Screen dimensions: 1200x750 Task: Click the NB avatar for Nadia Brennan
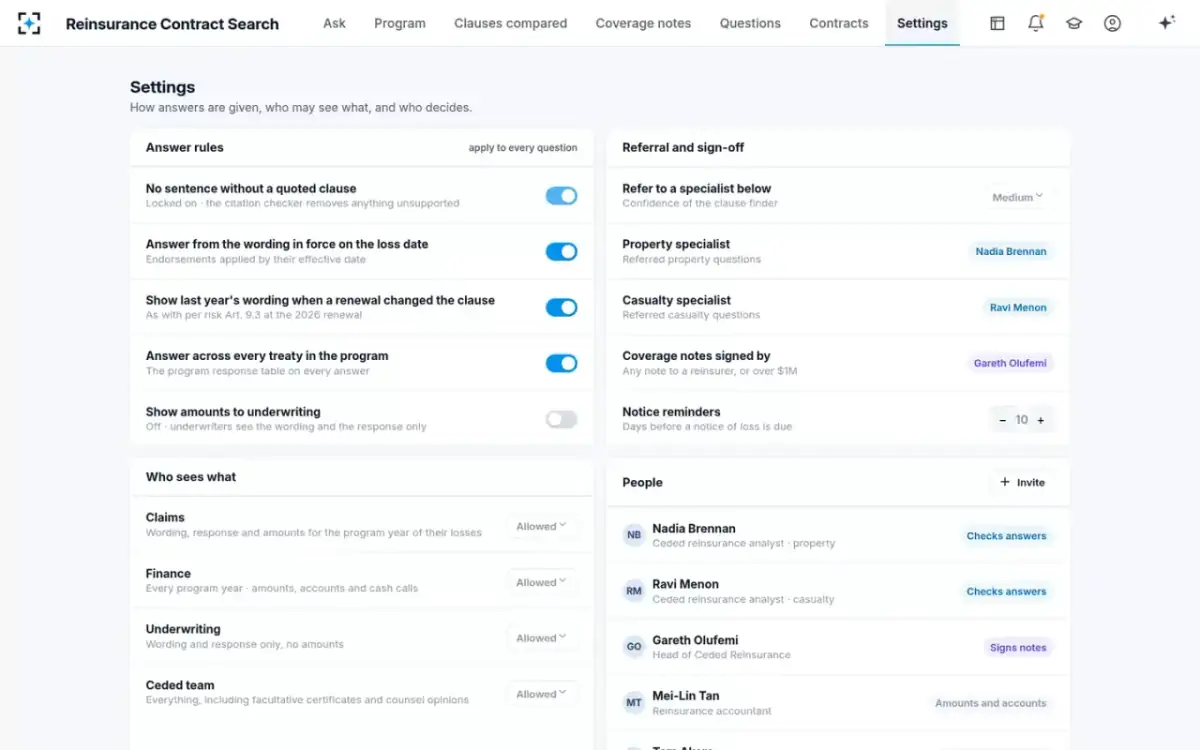click(634, 536)
